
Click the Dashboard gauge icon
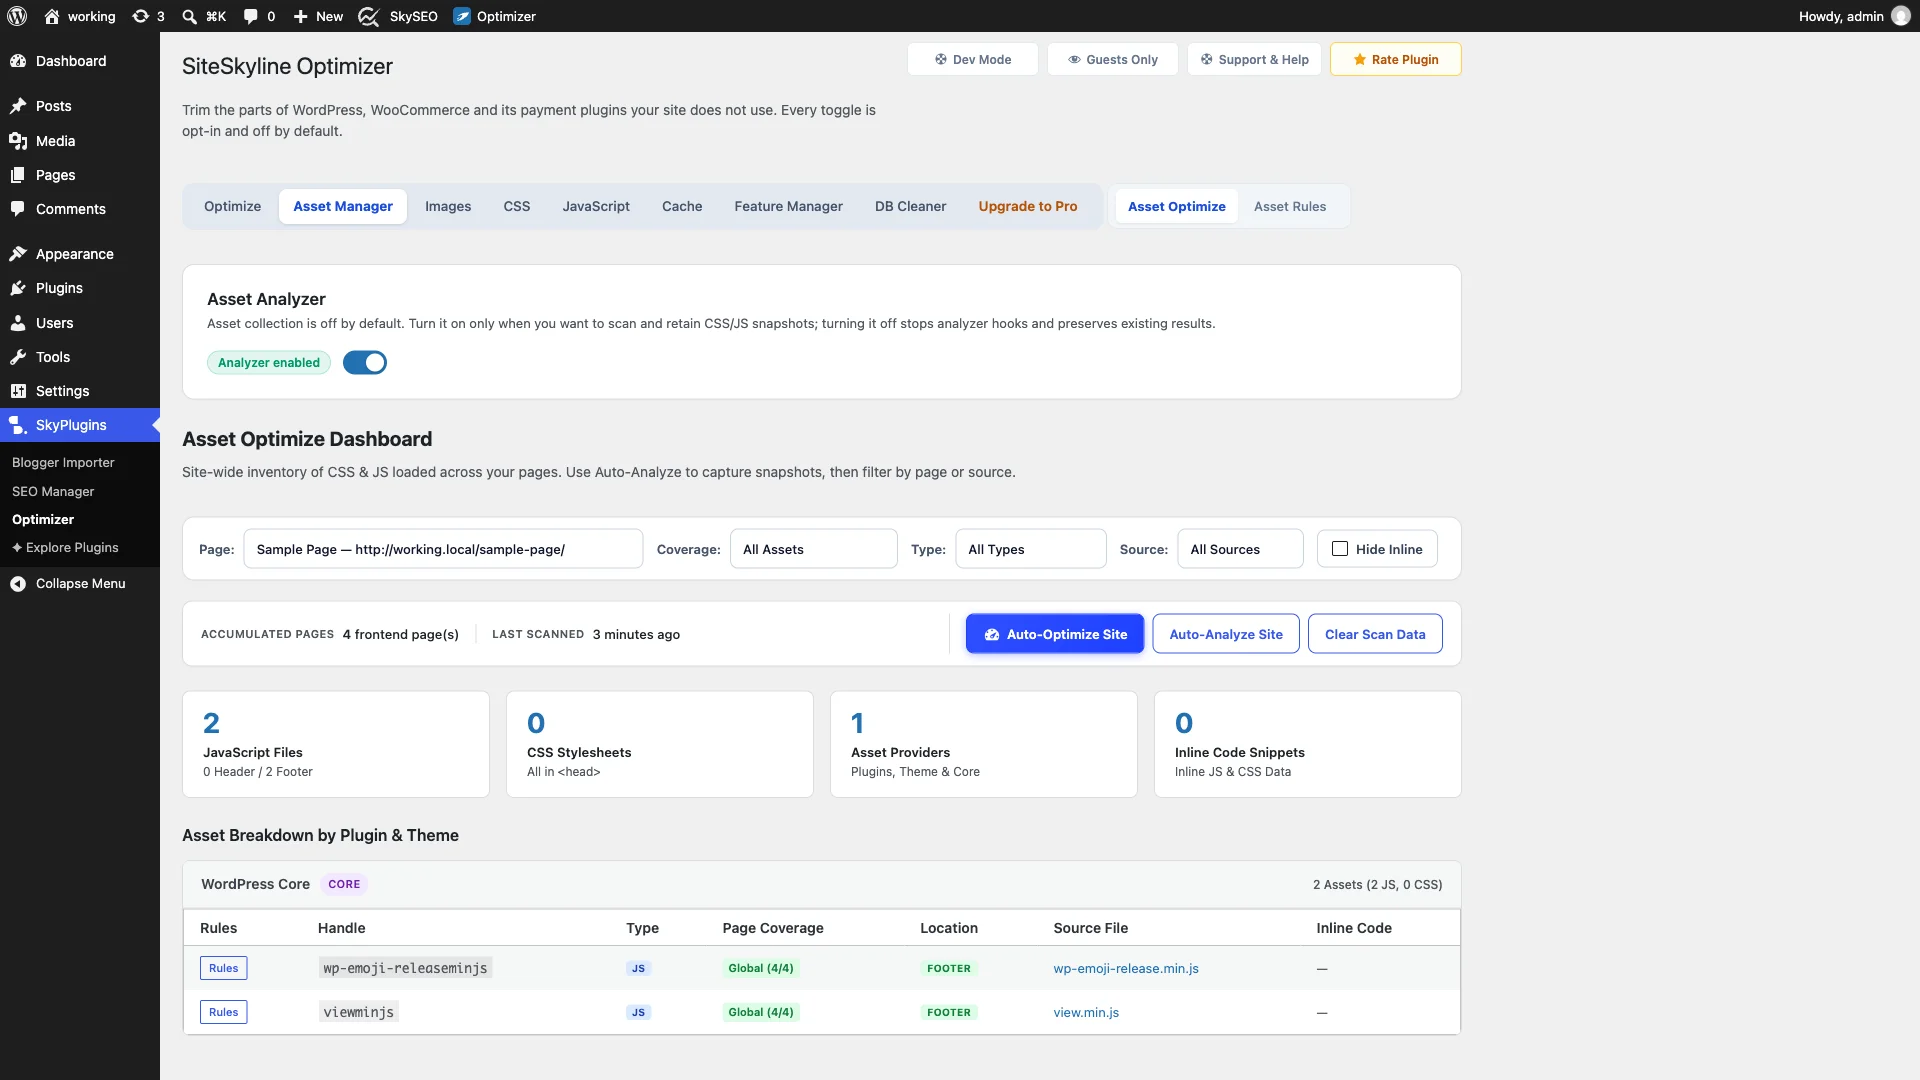coord(18,61)
